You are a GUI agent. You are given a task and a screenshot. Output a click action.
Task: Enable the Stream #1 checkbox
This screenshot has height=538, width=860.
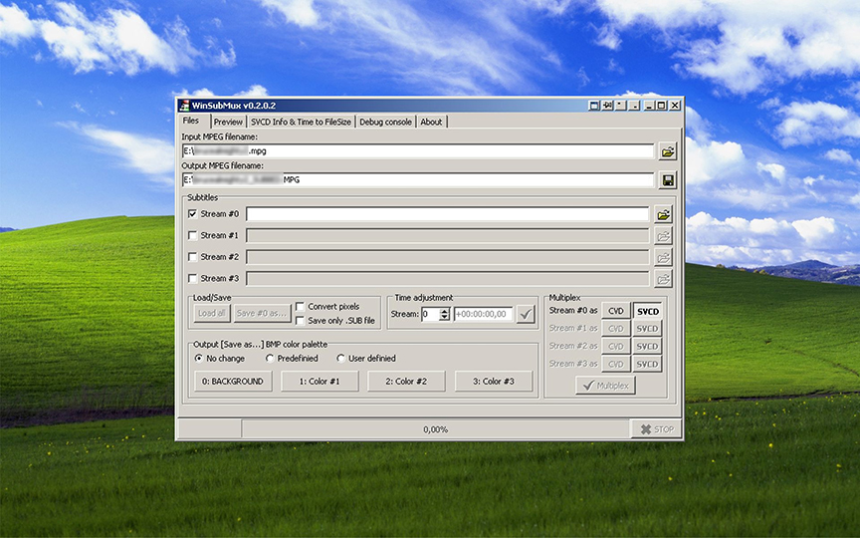point(192,235)
